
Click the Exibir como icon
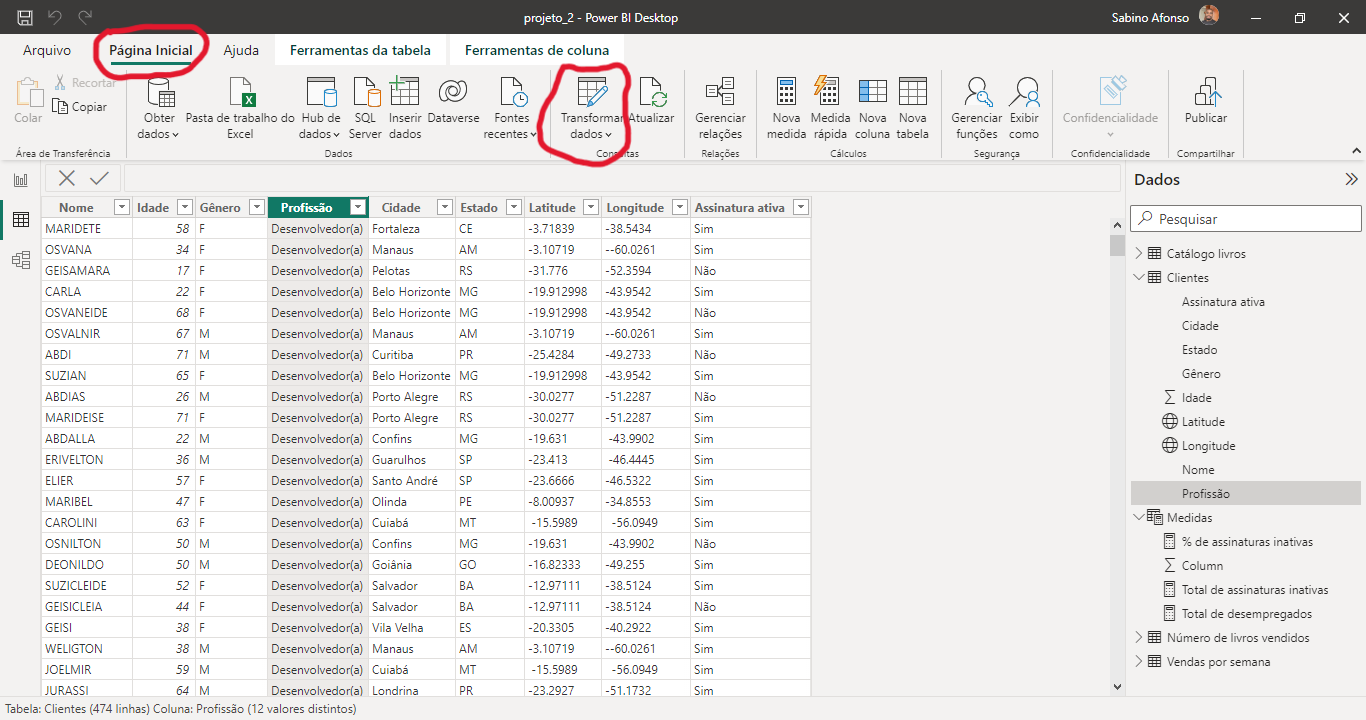(1024, 92)
